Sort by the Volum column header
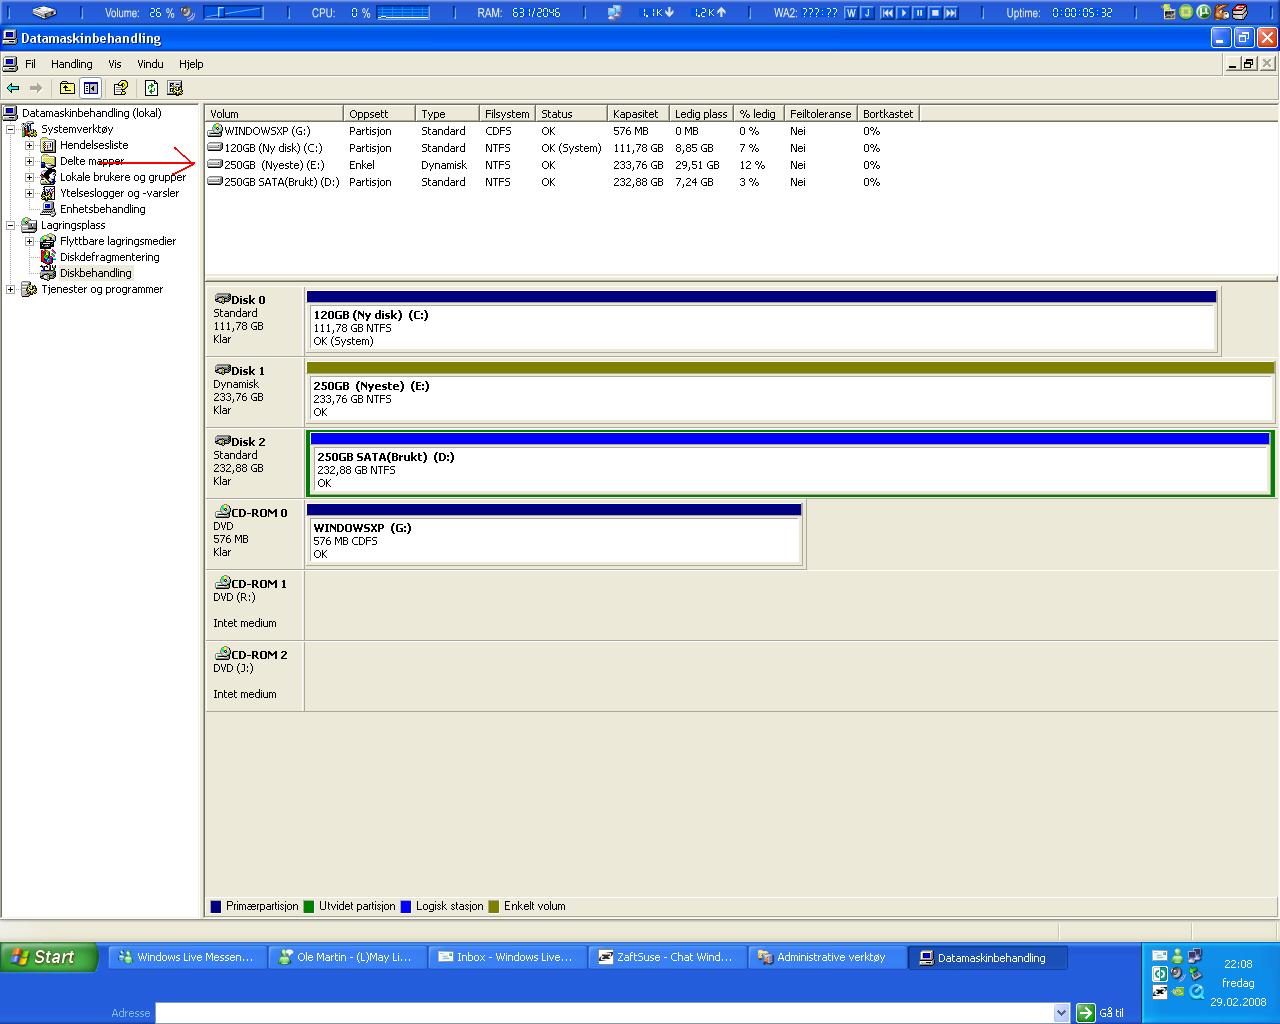 tap(274, 114)
